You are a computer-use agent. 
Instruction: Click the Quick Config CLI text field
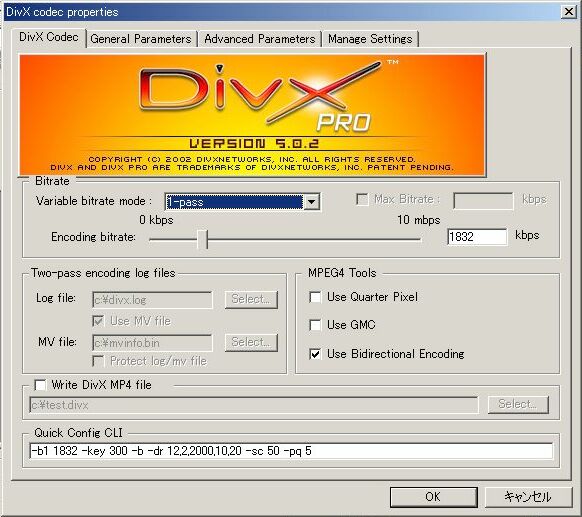pos(291,451)
